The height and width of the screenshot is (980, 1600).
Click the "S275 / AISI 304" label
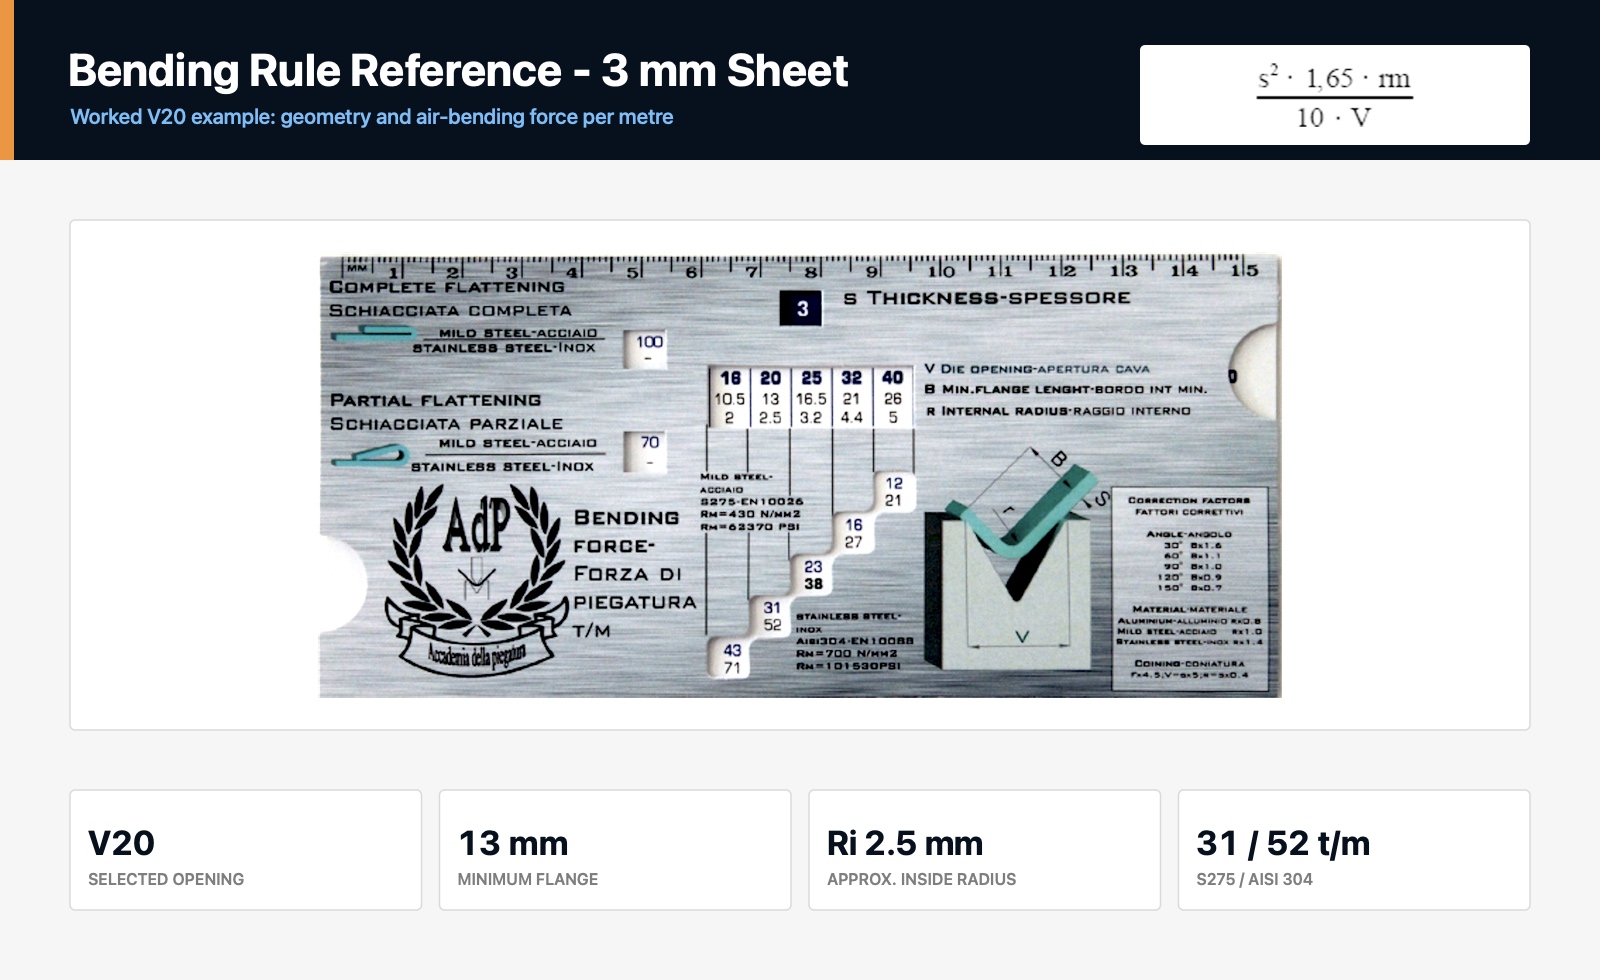1254,879
